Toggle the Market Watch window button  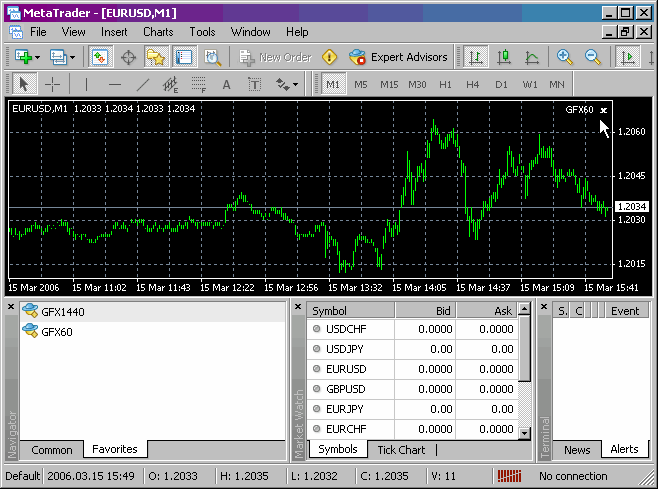click(100, 57)
